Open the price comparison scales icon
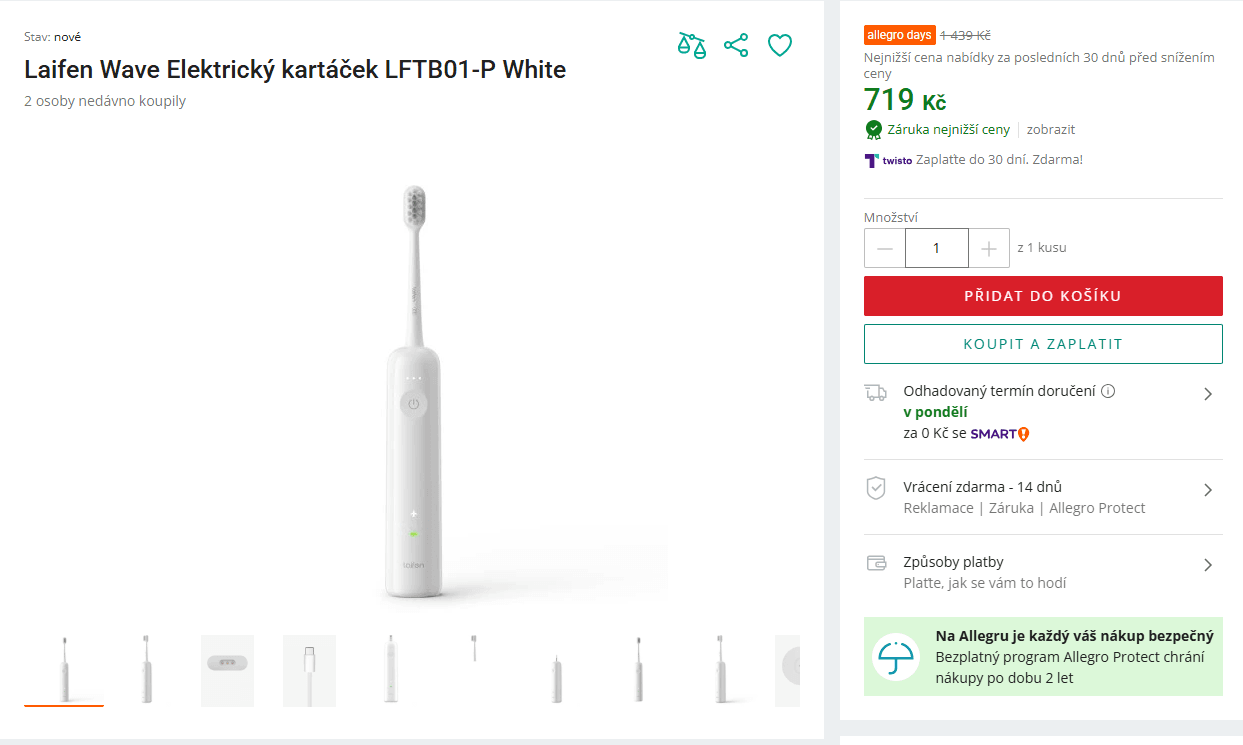1243x745 pixels. (691, 45)
